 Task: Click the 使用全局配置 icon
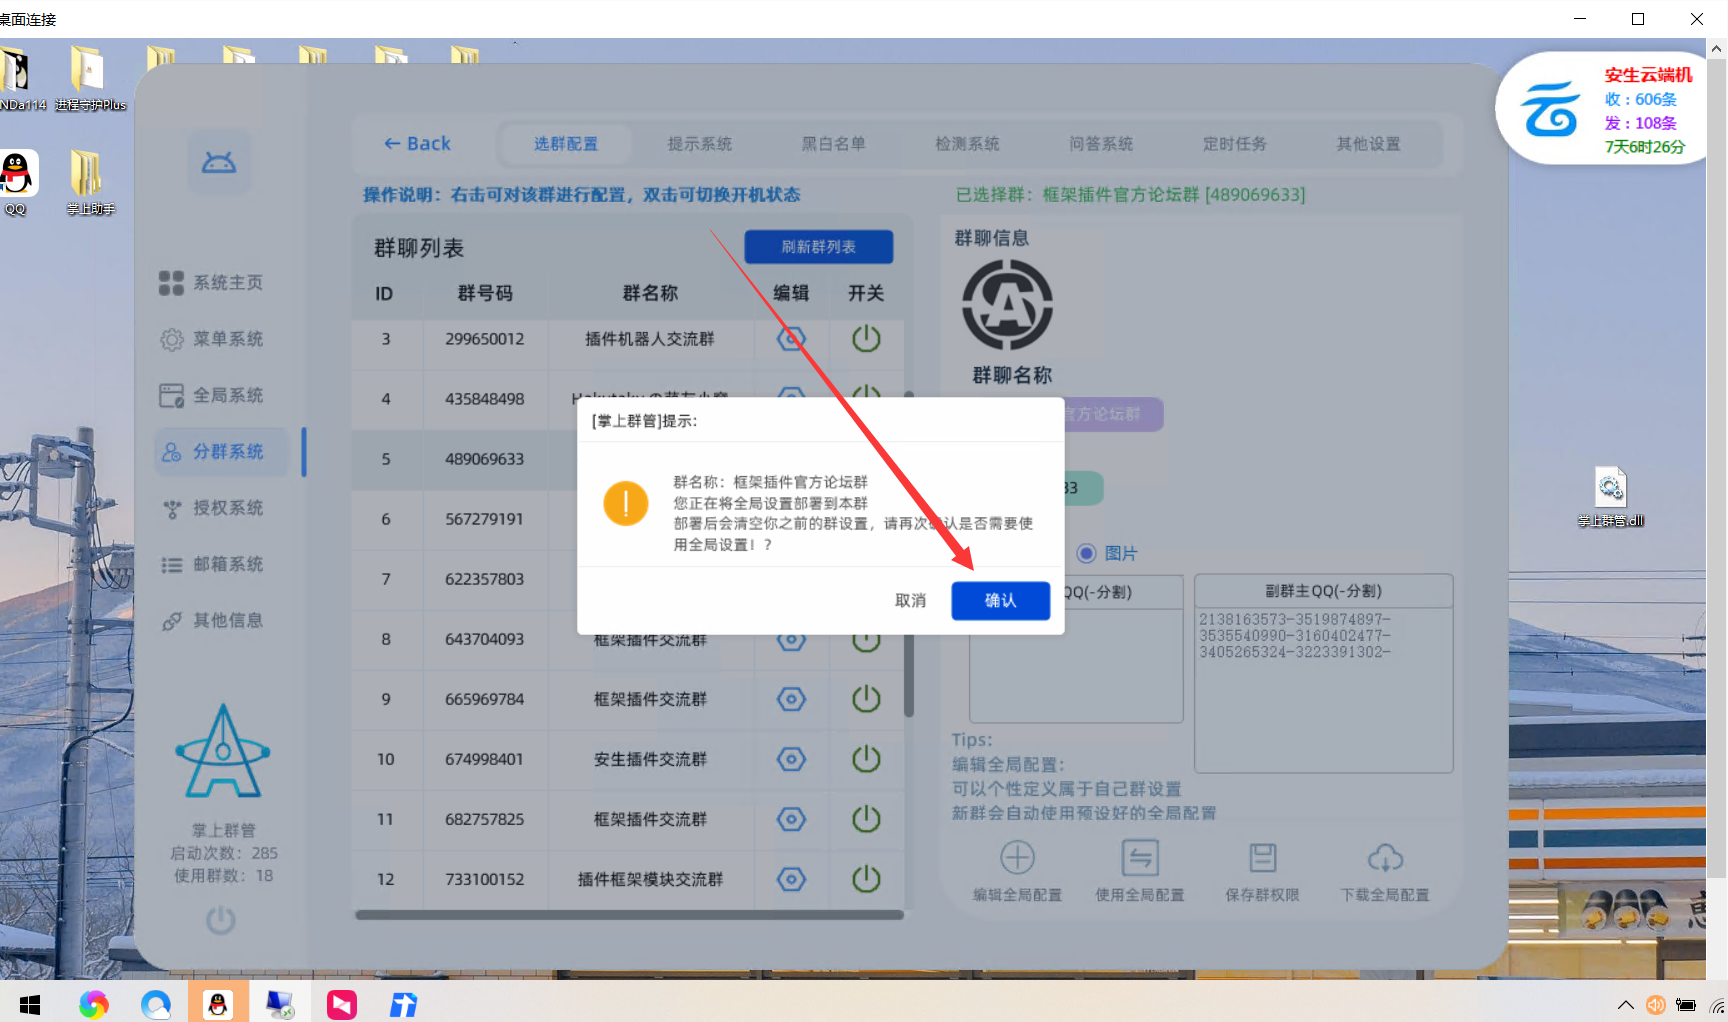tap(1140, 858)
